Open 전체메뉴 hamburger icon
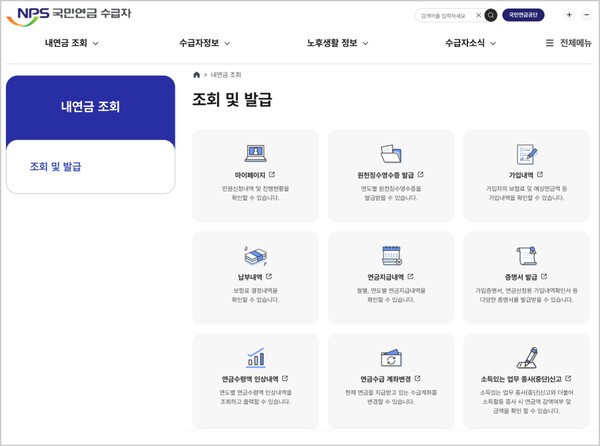 549,43
